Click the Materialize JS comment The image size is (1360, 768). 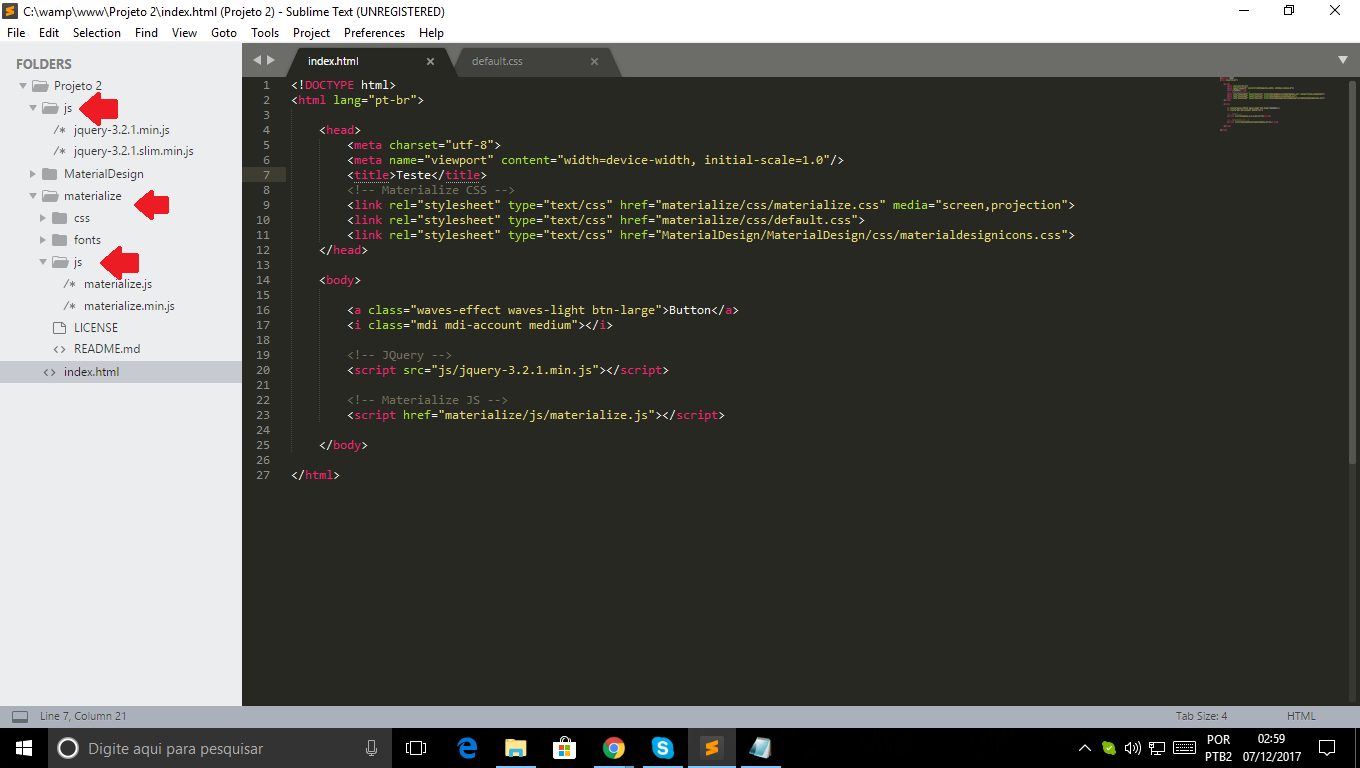click(427, 400)
